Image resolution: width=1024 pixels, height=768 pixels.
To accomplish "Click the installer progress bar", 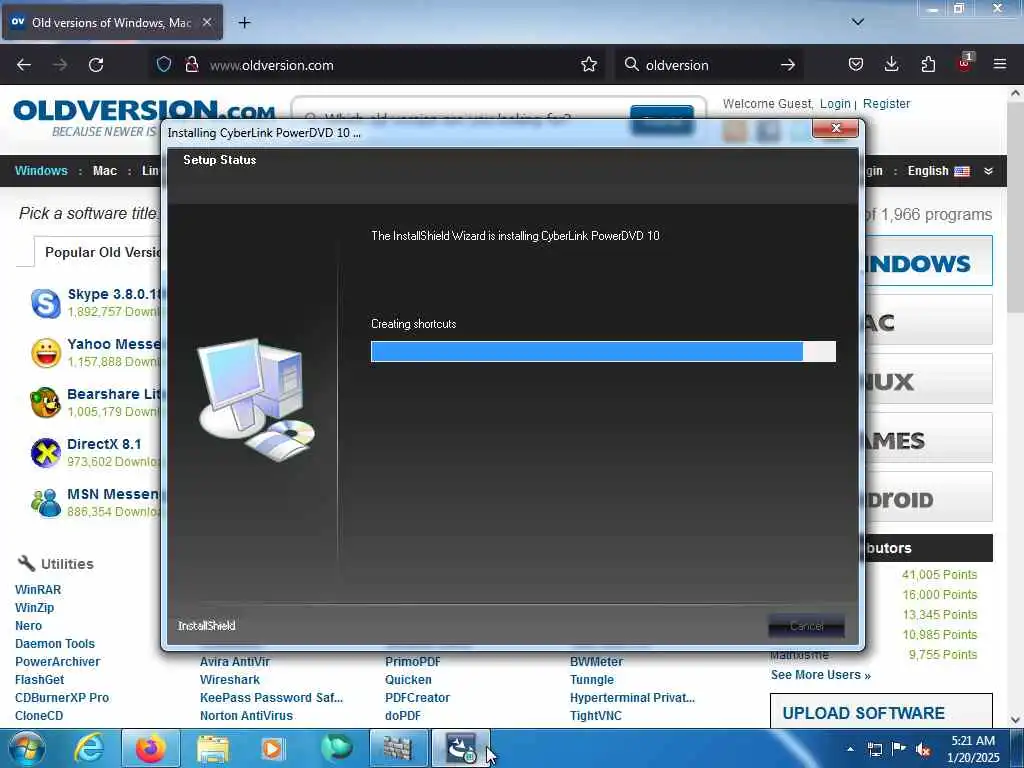I will click(603, 351).
